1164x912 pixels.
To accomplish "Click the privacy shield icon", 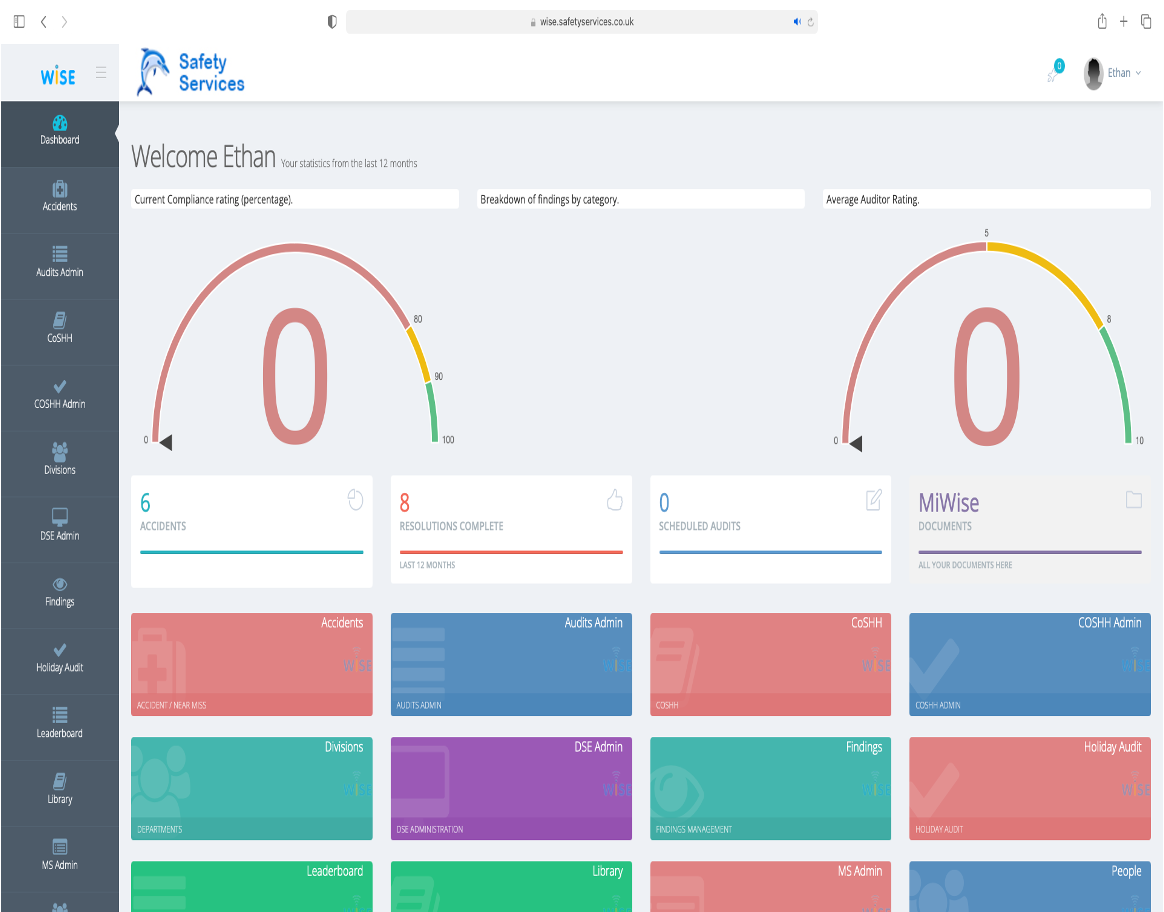I will pos(332,22).
